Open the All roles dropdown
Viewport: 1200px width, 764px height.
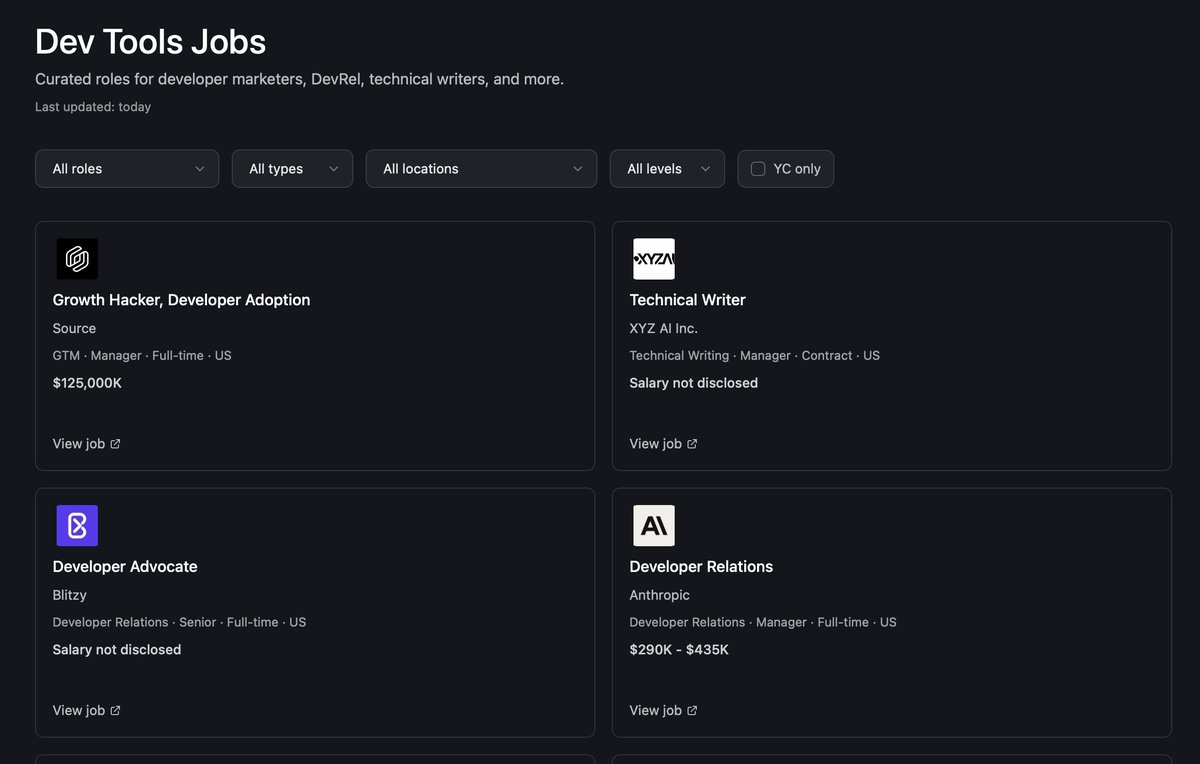pyautogui.click(x=127, y=169)
